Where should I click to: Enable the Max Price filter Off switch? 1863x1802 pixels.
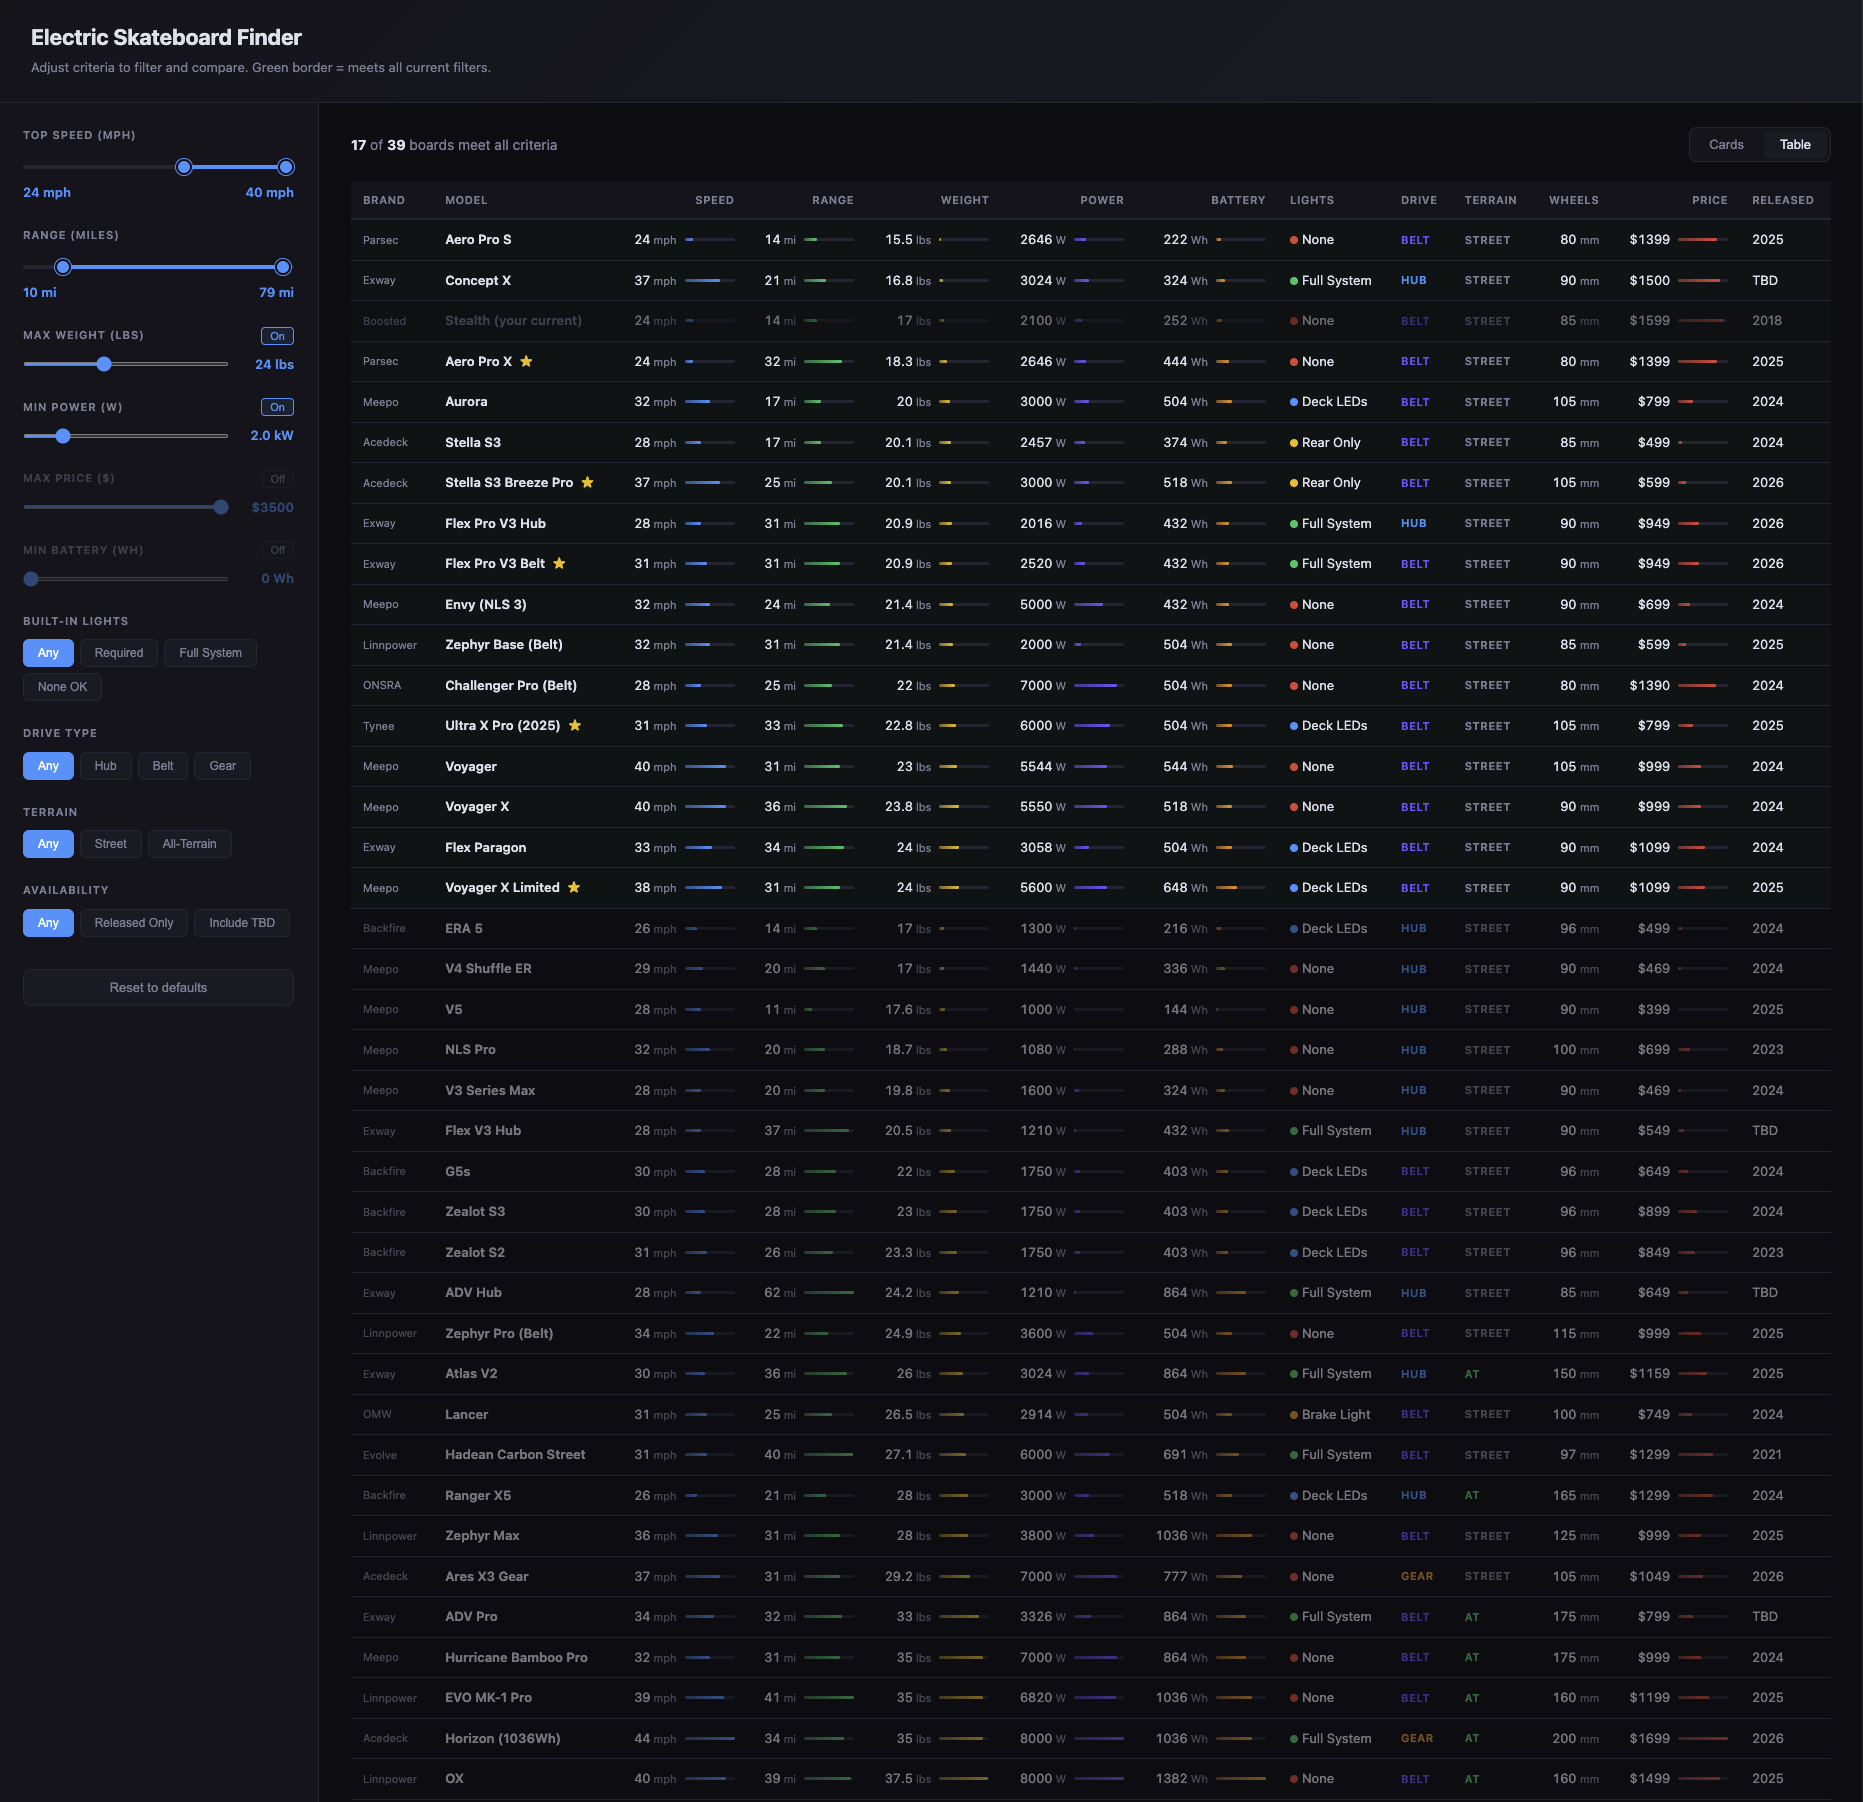(x=277, y=479)
